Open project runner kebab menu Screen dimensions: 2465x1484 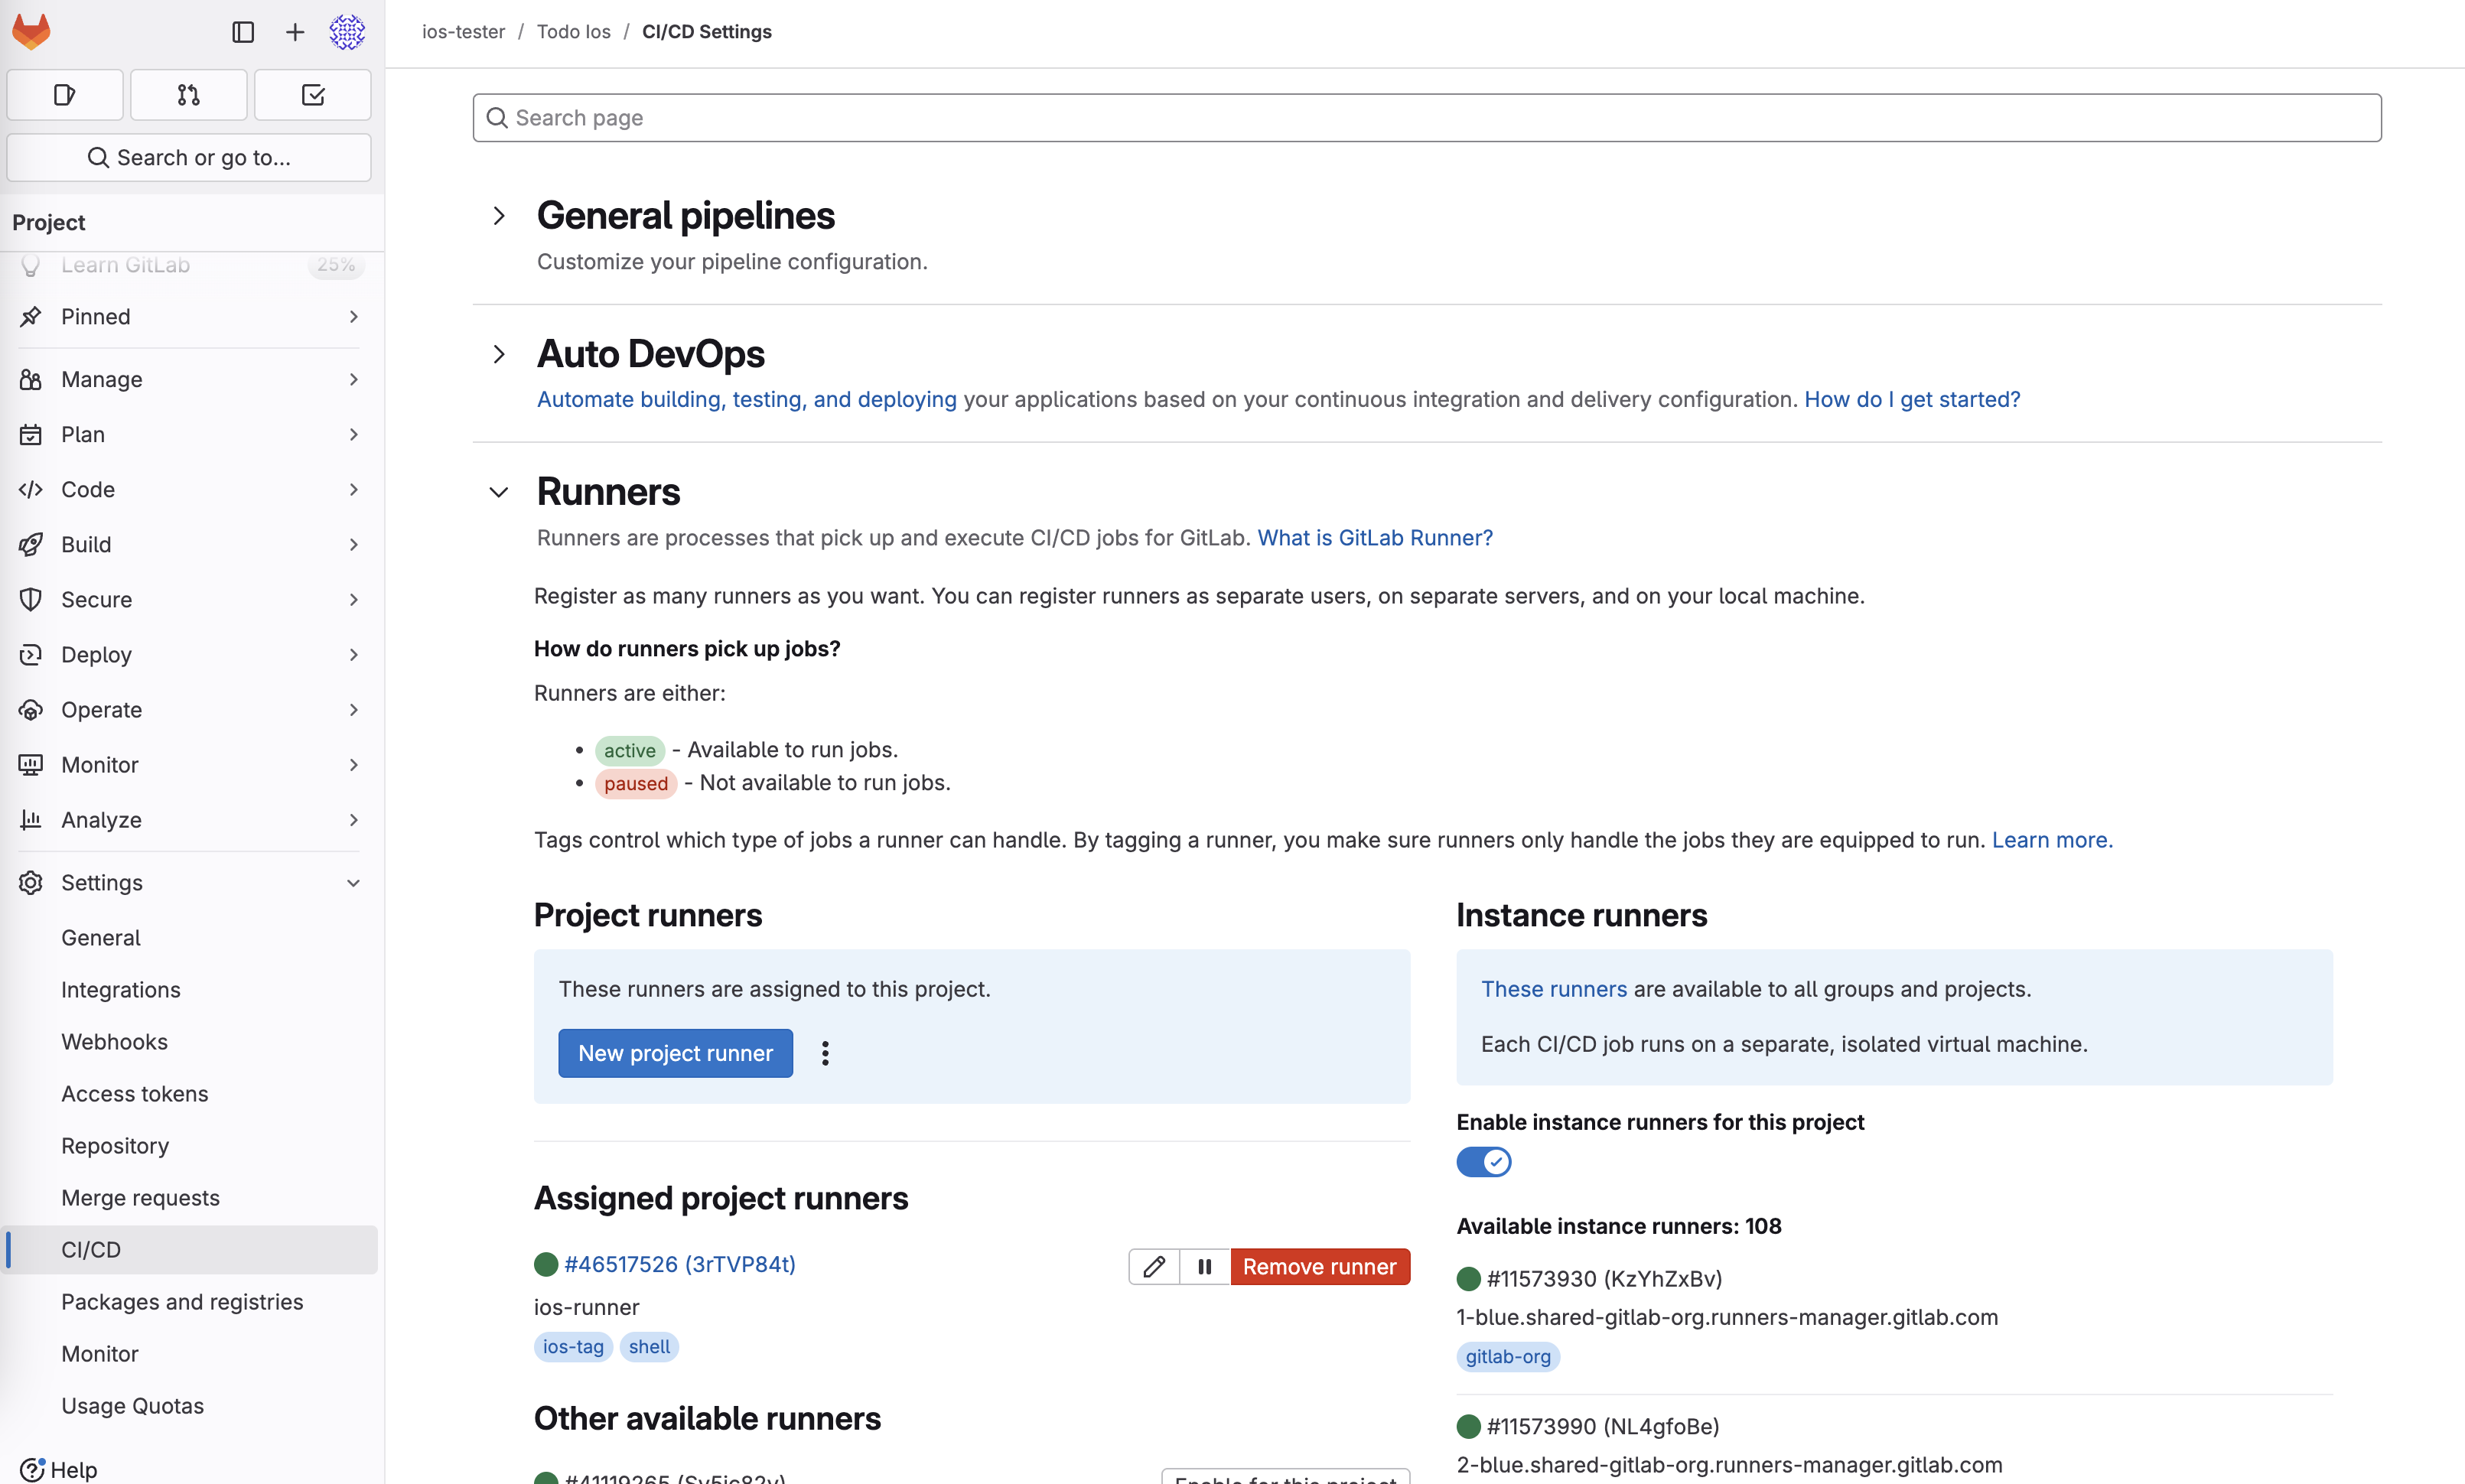825,1053
